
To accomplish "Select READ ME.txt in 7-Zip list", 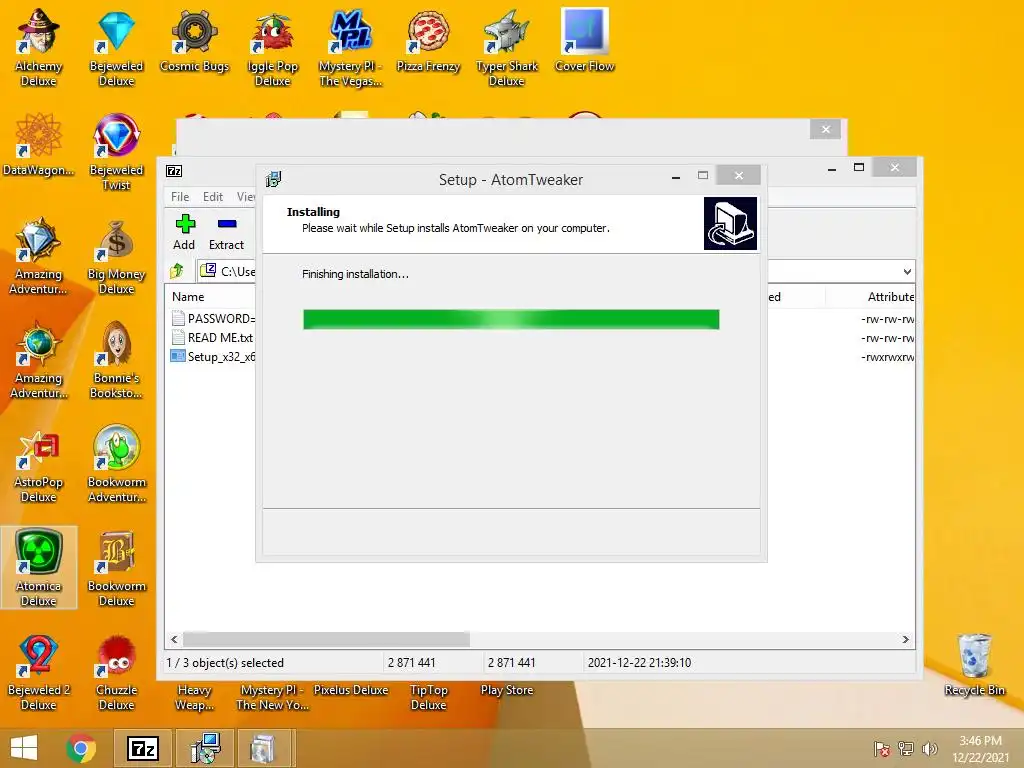I will (213, 338).
